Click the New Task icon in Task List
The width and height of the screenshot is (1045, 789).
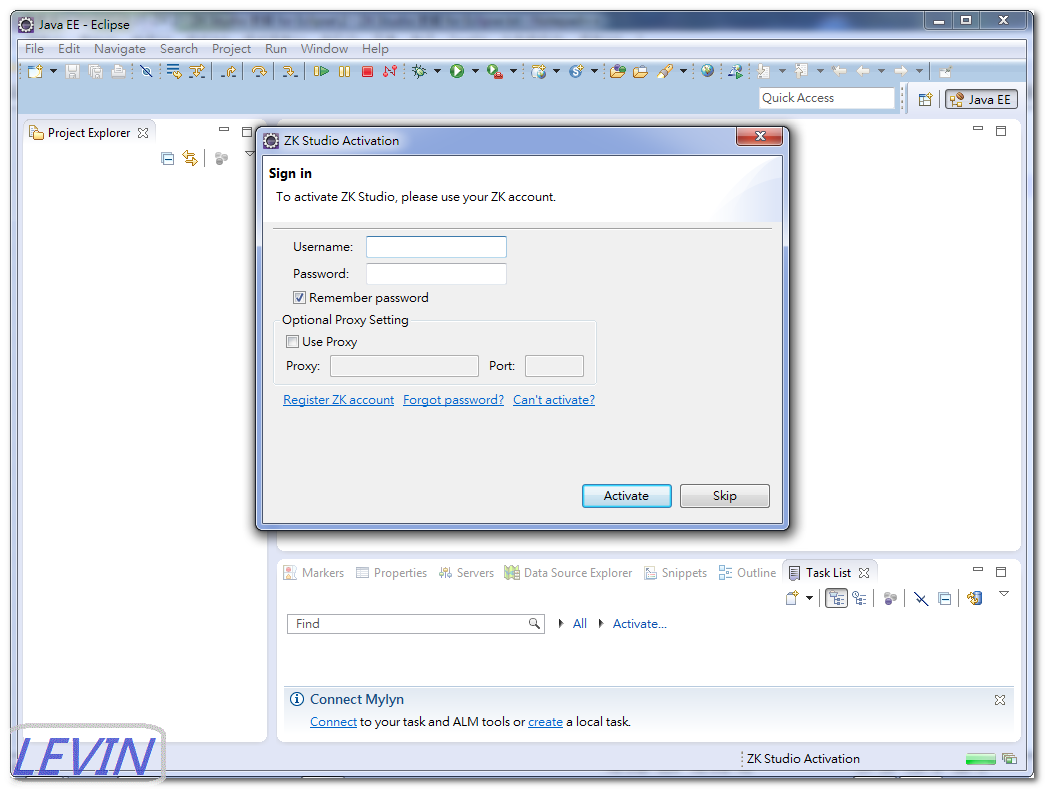[x=792, y=598]
